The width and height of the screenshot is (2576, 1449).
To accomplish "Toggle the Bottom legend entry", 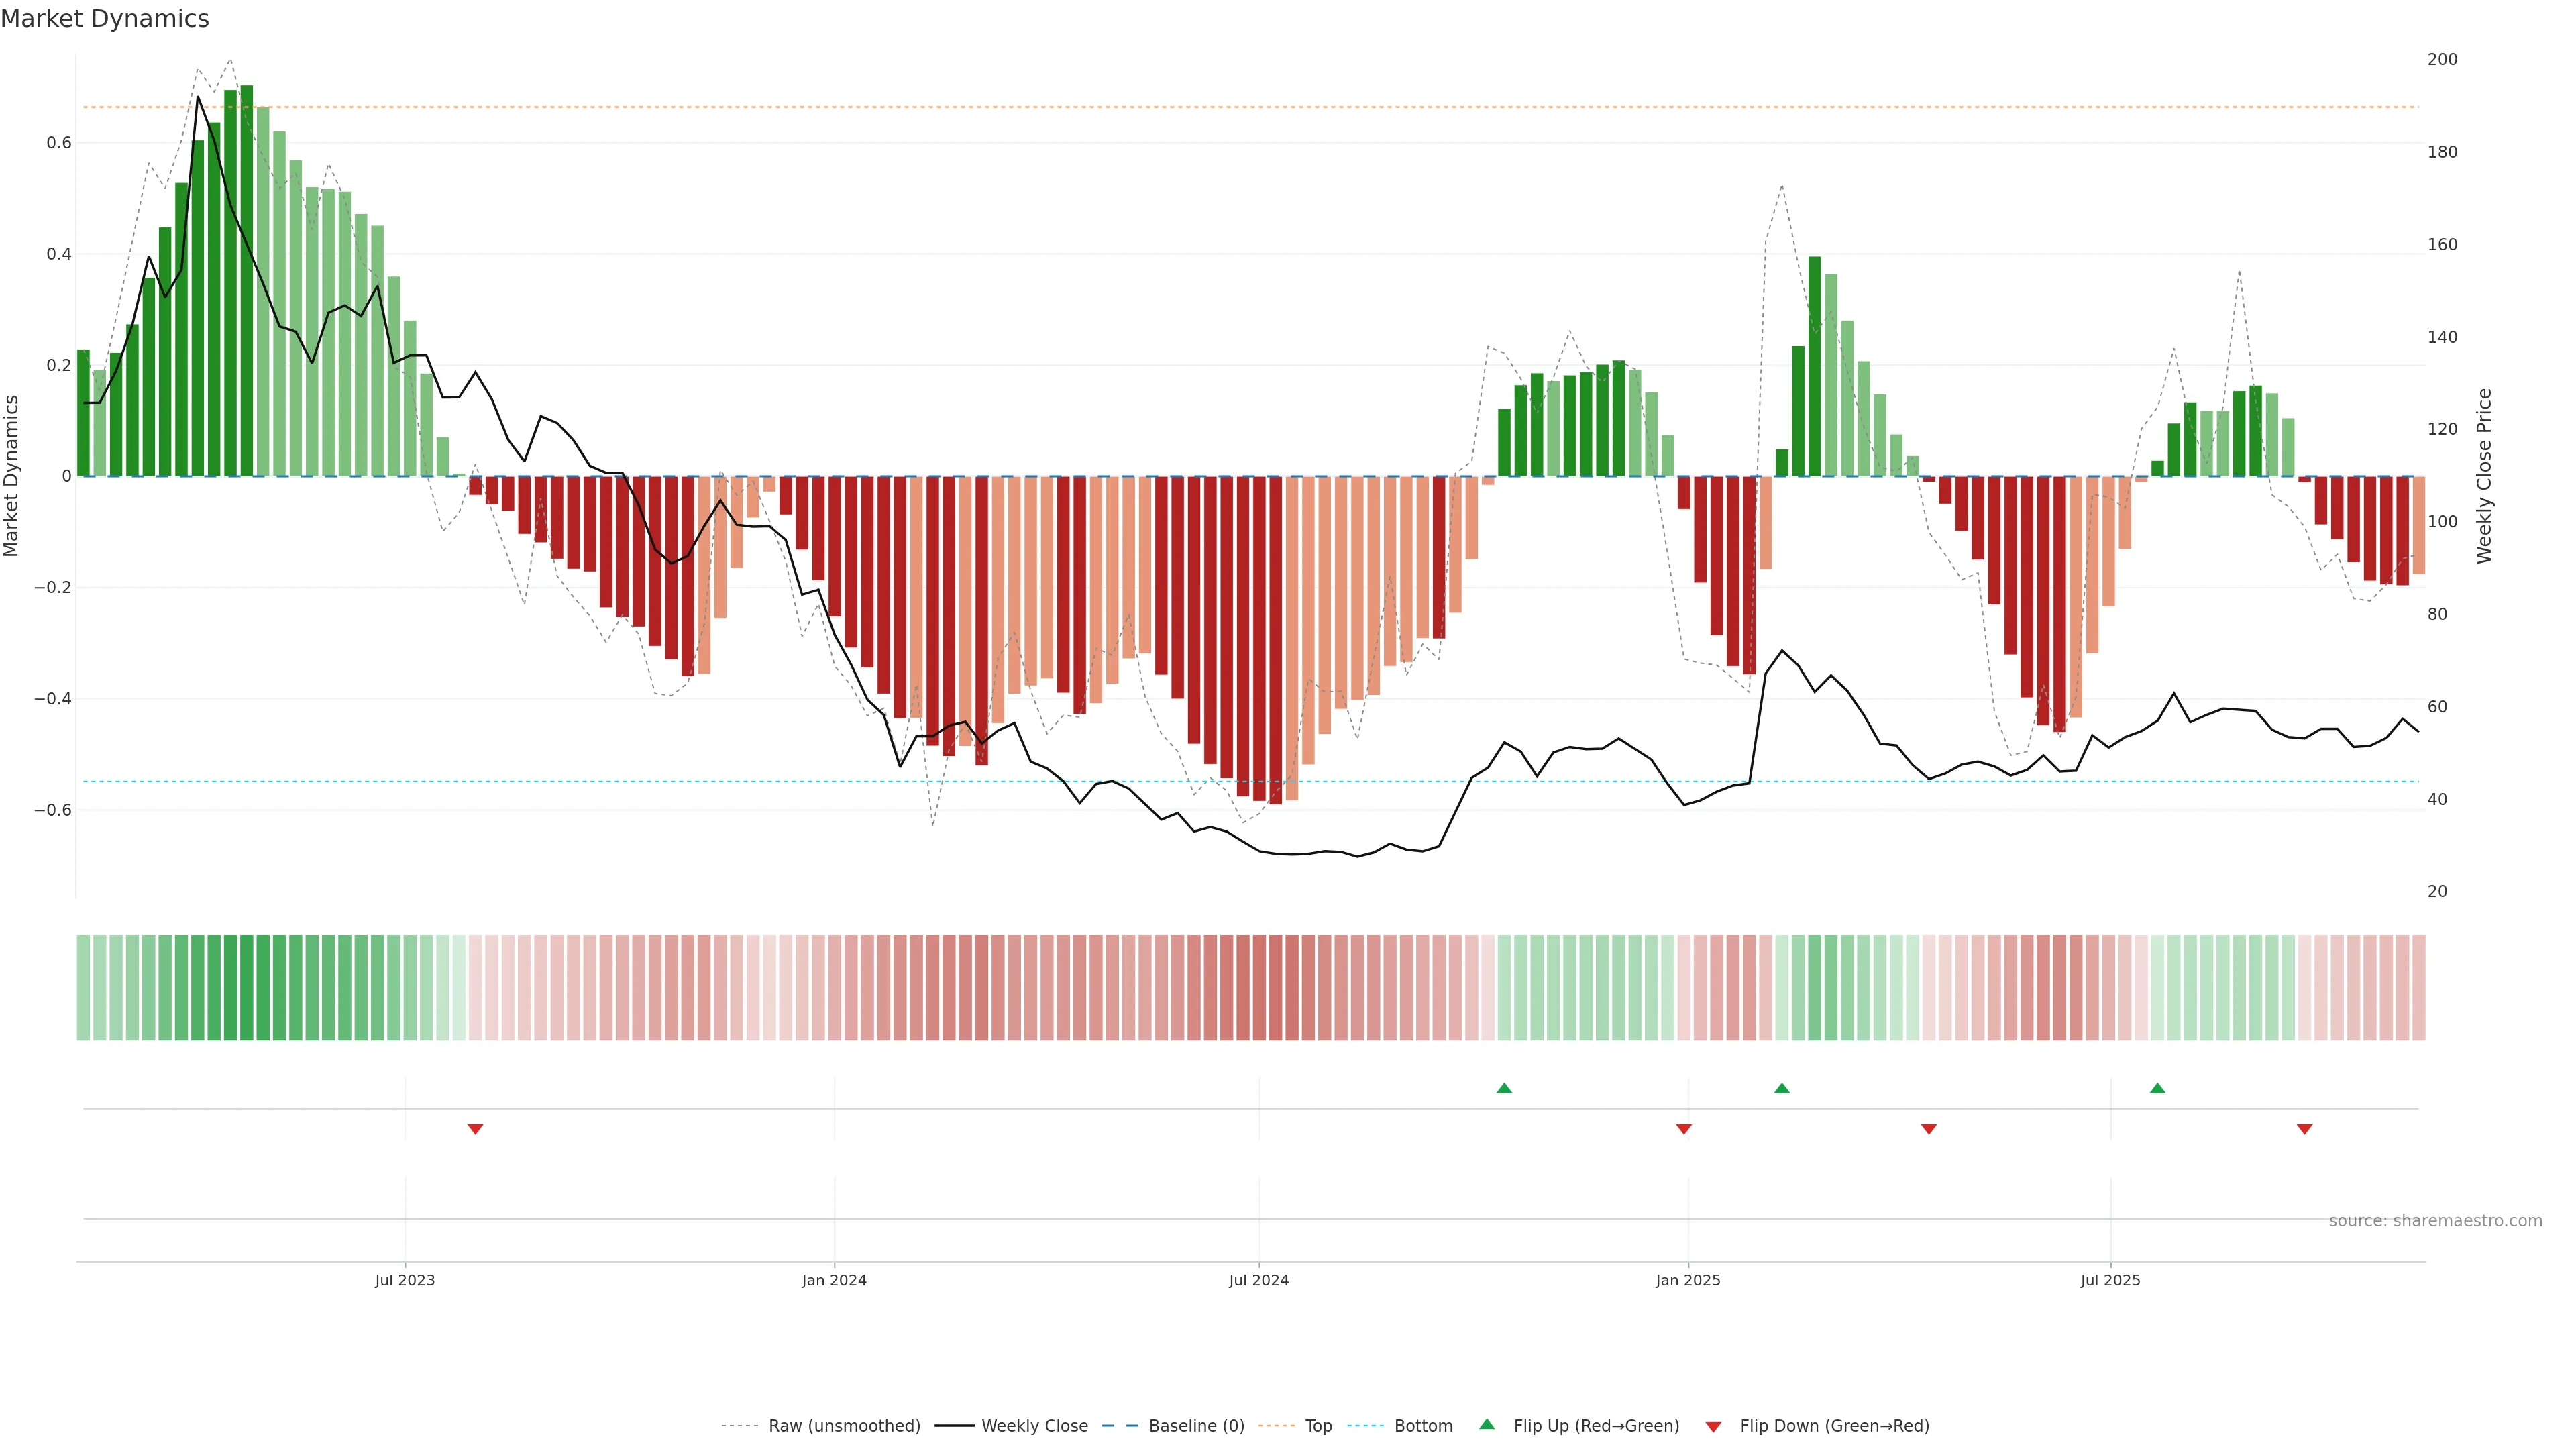I will [1423, 1426].
